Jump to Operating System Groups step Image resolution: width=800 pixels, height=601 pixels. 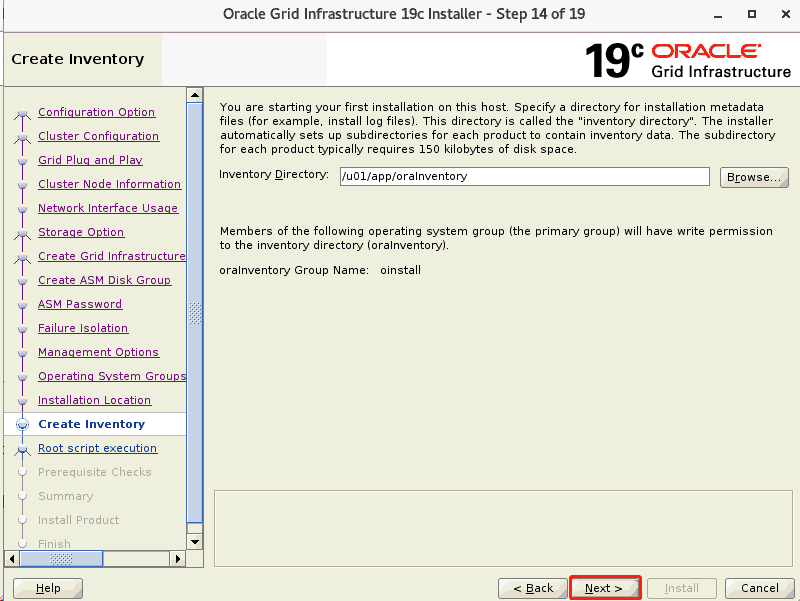coord(112,376)
